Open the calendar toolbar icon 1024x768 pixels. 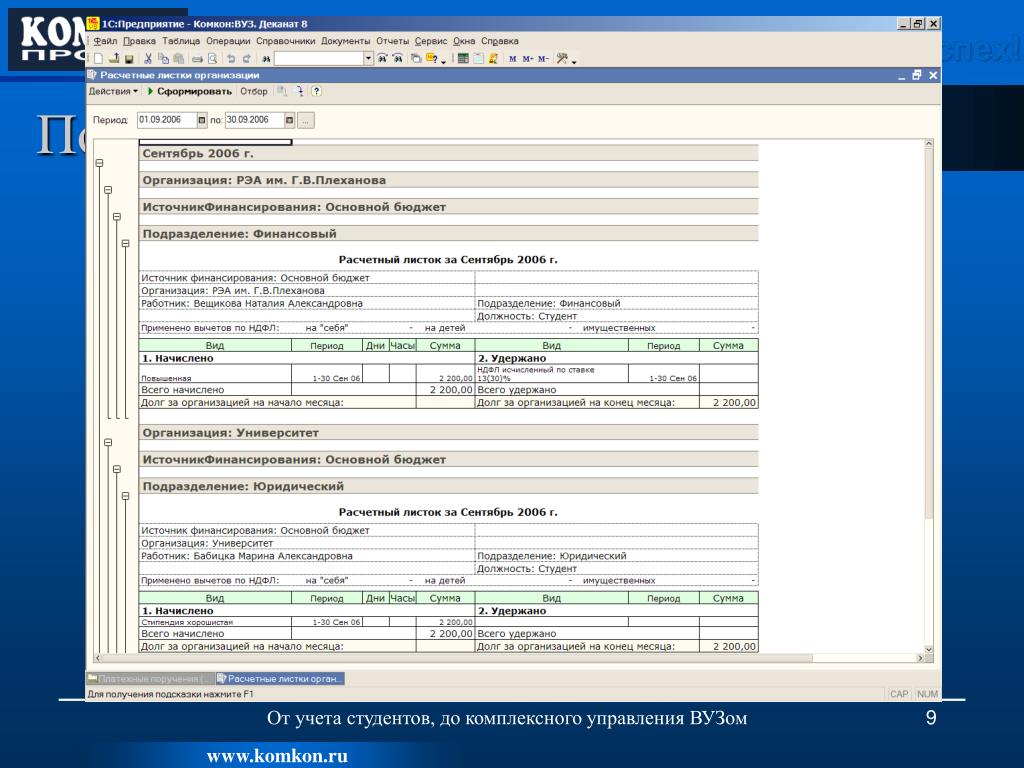click(478, 59)
